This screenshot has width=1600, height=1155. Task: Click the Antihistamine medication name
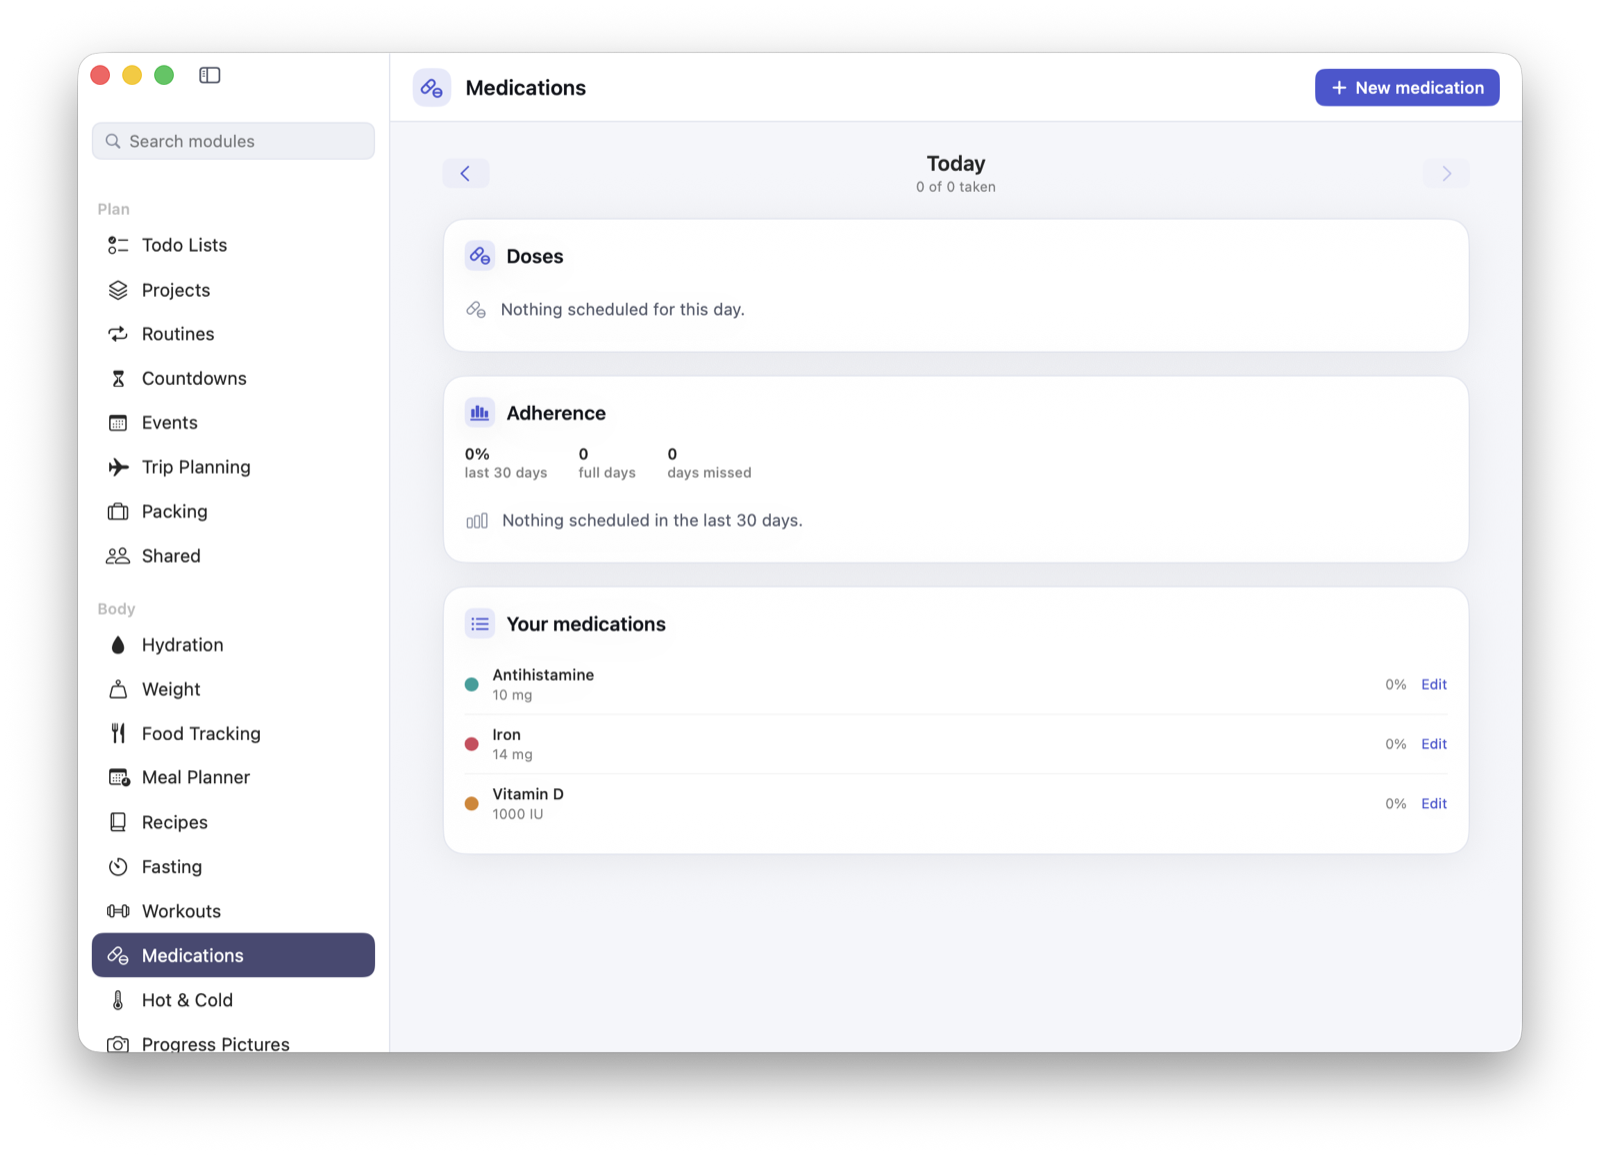pos(543,675)
